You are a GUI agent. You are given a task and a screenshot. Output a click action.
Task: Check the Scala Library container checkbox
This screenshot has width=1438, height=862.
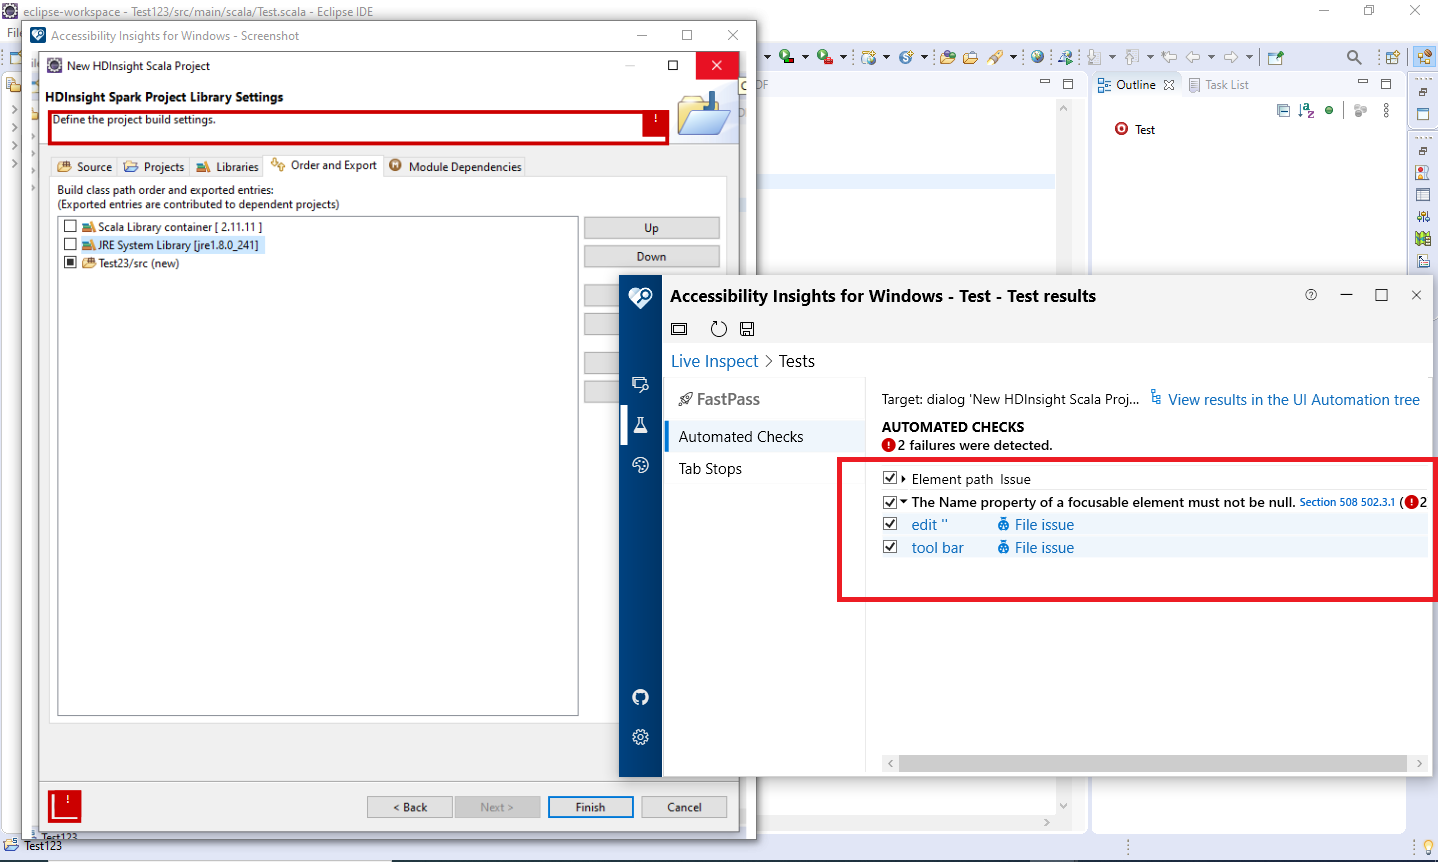pos(70,226)
